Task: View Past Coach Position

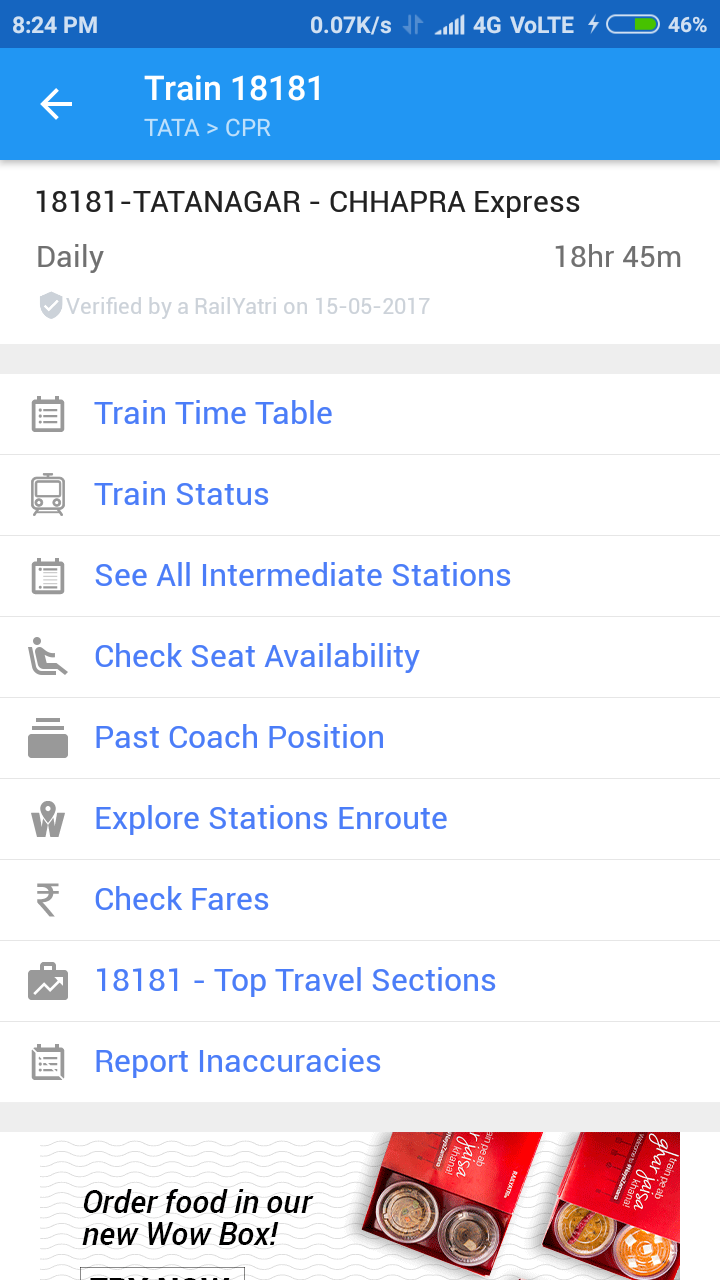Action: click(x=239, y=738)
